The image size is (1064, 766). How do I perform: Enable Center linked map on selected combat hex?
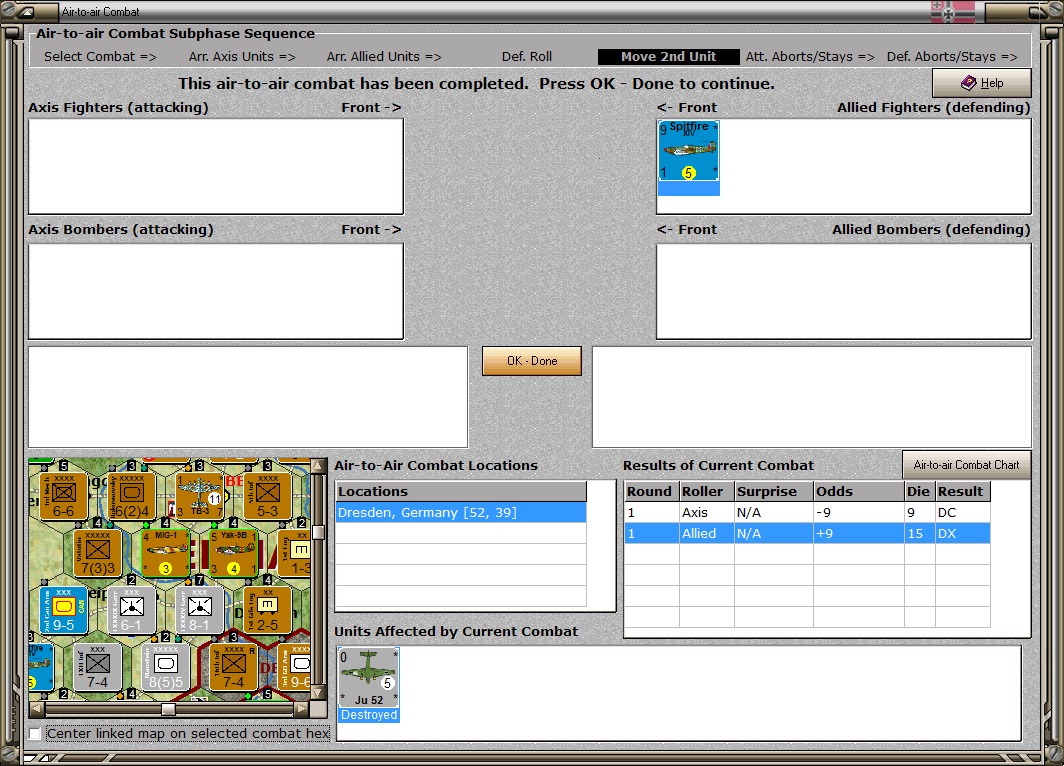tap(35, 733)
